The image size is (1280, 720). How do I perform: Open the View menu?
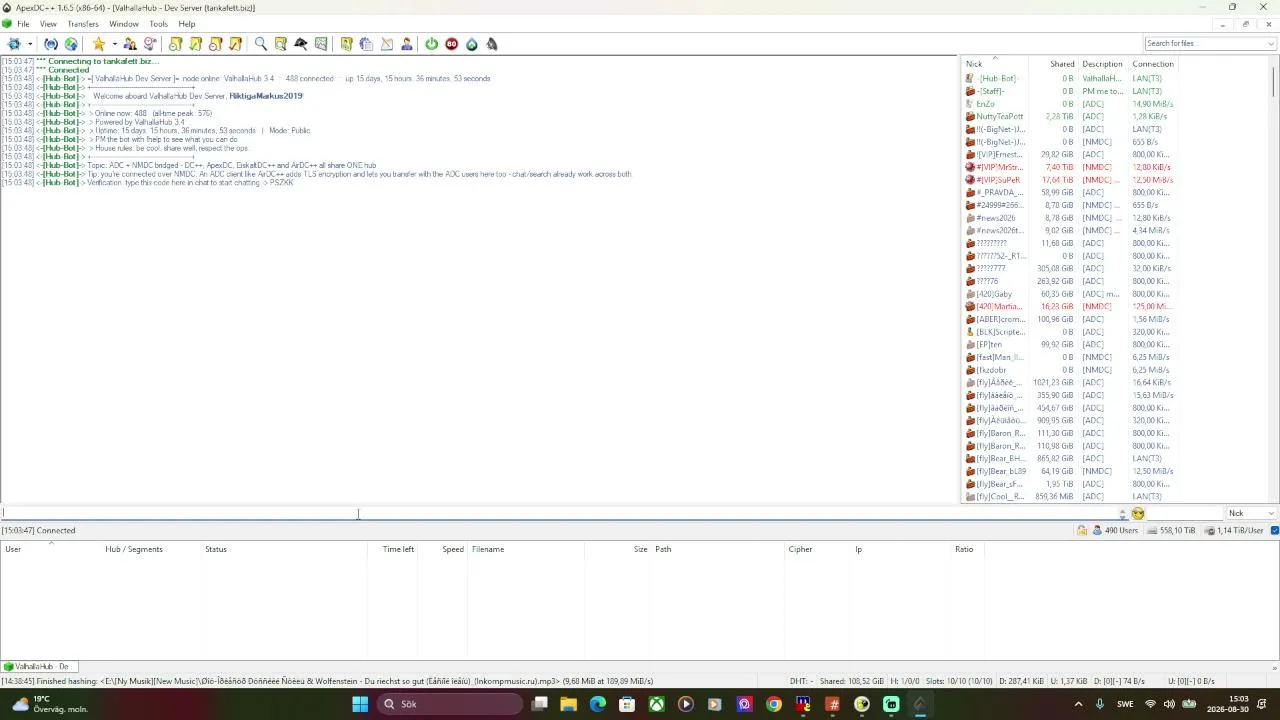(x=48, y=24)
